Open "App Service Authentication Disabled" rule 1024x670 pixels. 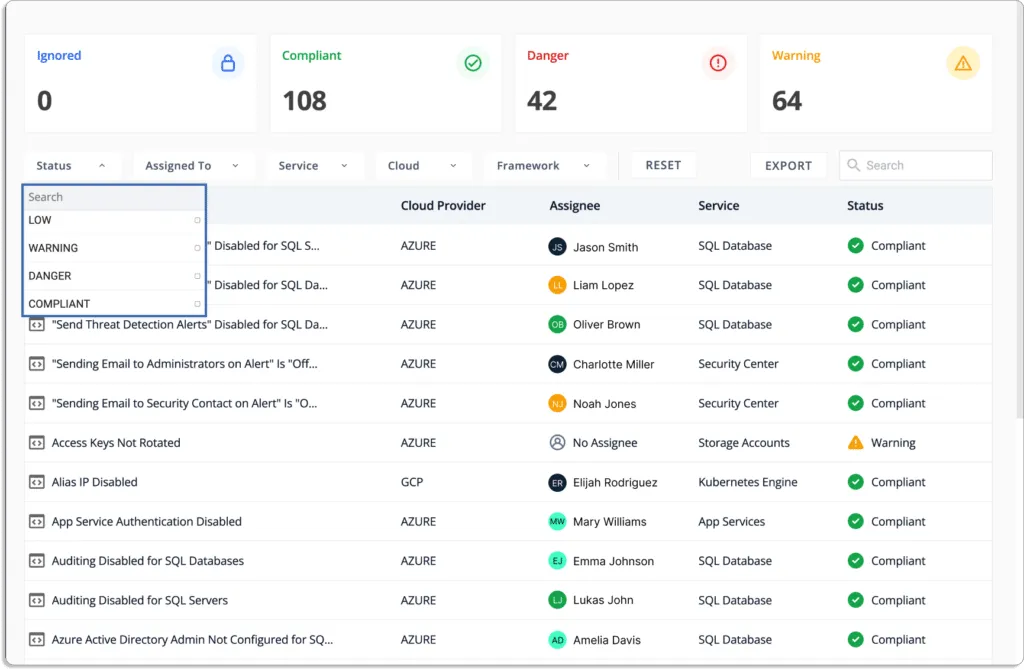coord(146,522)
